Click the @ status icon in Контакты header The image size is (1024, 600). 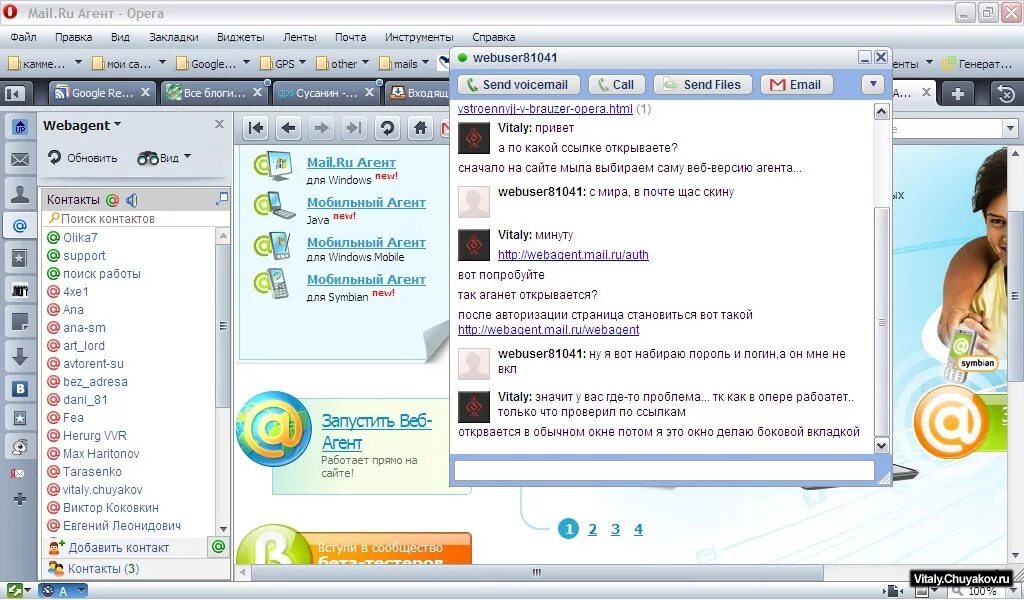[112, 200]
